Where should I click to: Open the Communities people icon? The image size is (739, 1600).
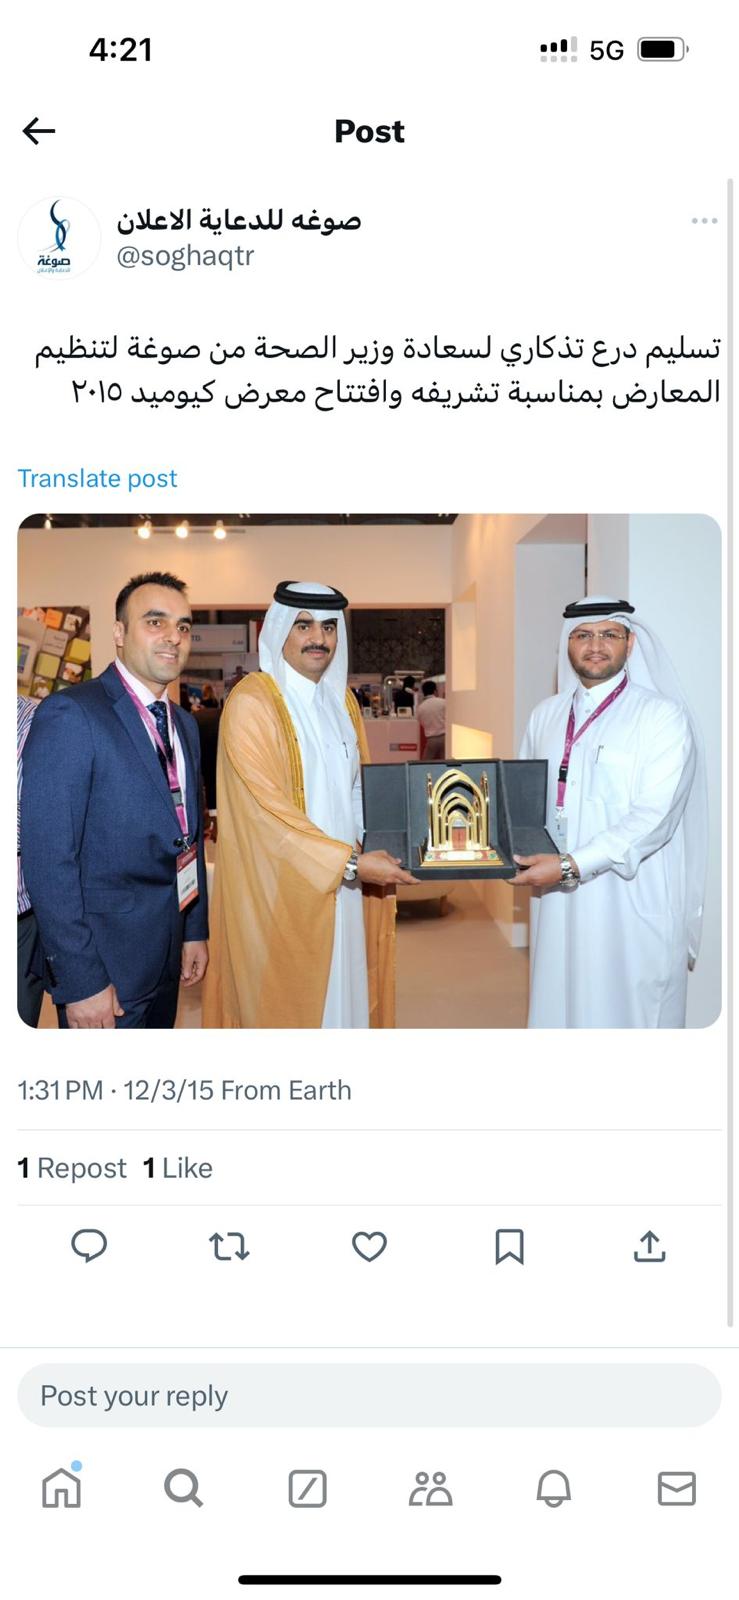coord(430,1488)
